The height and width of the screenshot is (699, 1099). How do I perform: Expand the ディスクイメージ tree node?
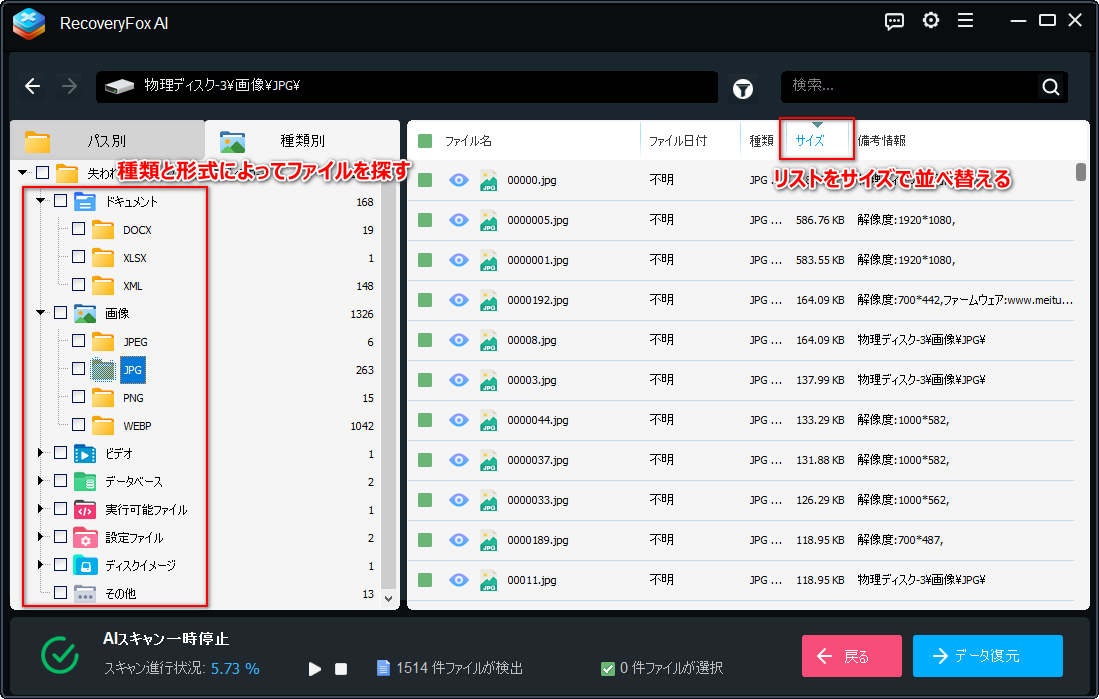point(41,565)
